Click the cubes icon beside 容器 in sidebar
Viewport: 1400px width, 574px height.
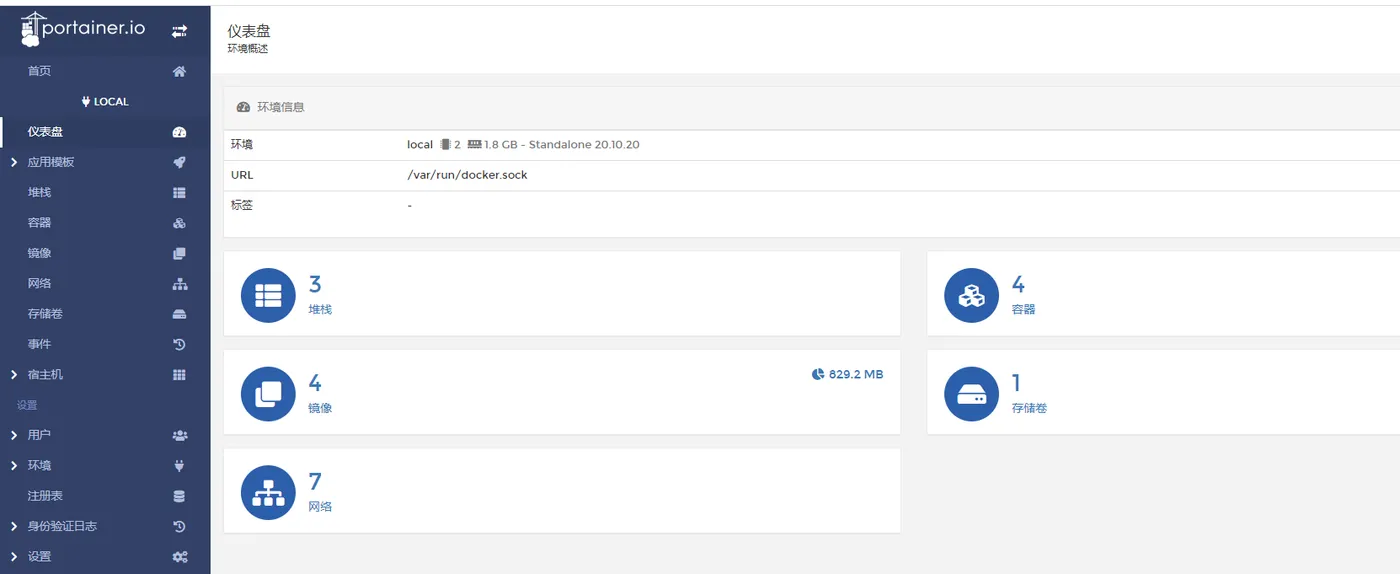(179, 223)
